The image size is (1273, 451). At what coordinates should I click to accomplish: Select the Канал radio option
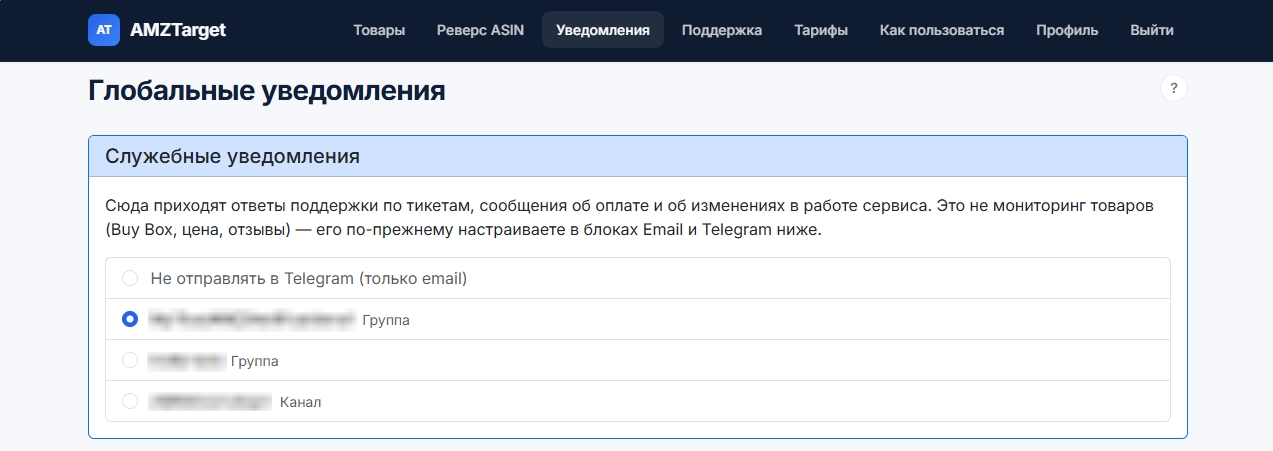tap(130, 401)
